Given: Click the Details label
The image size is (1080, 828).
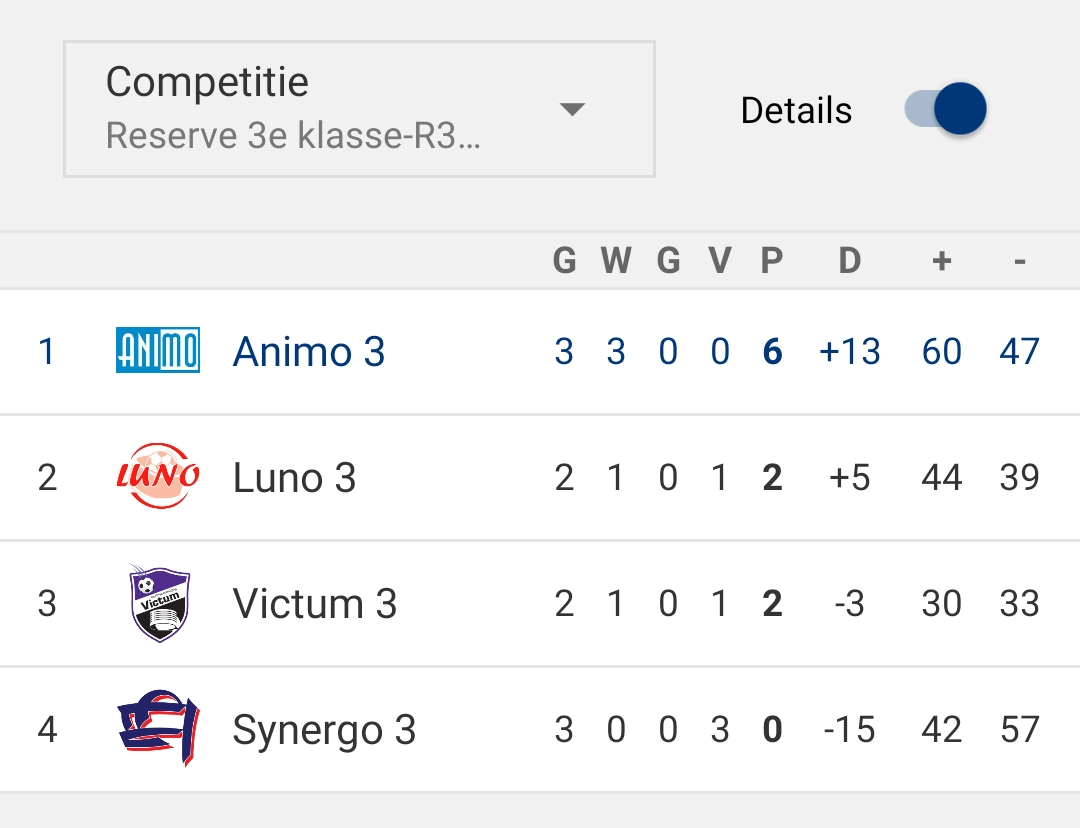Looking at the screenshot, I should coord(796,110).
